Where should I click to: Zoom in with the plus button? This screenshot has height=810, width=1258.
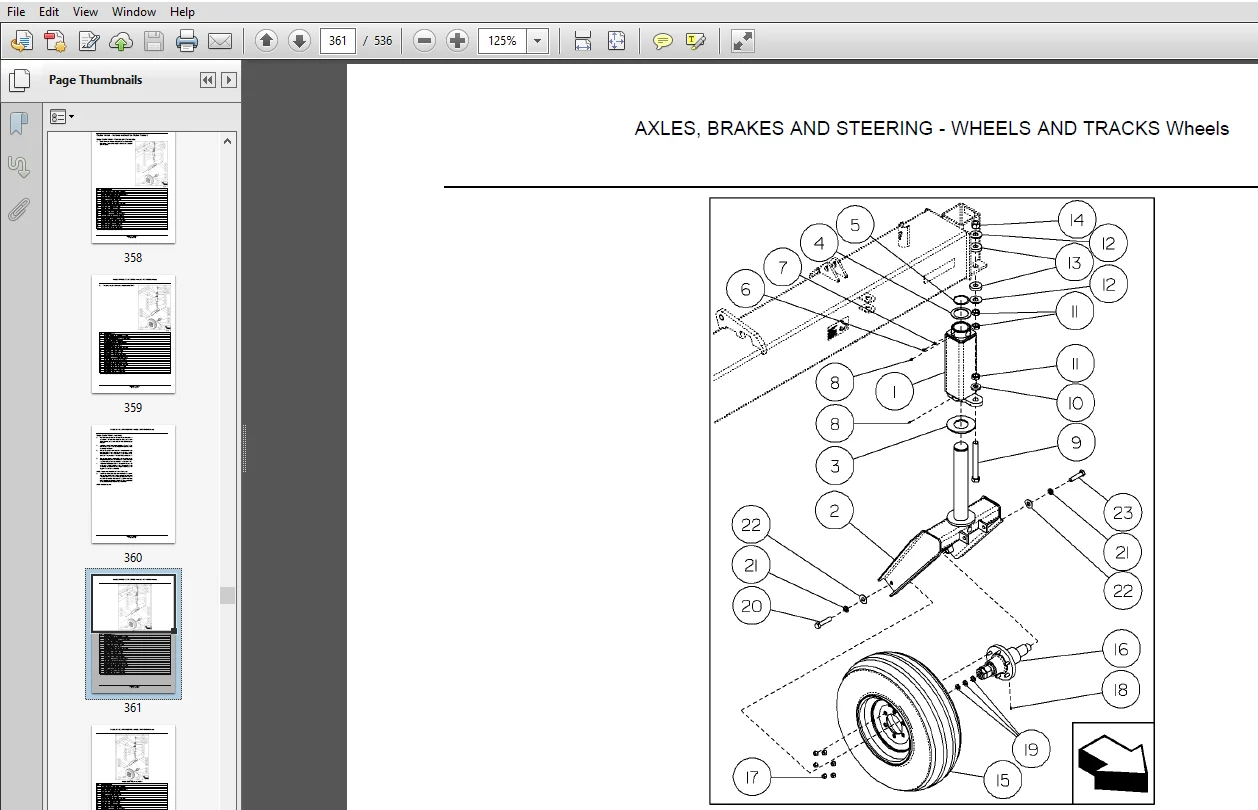point(458,41)
